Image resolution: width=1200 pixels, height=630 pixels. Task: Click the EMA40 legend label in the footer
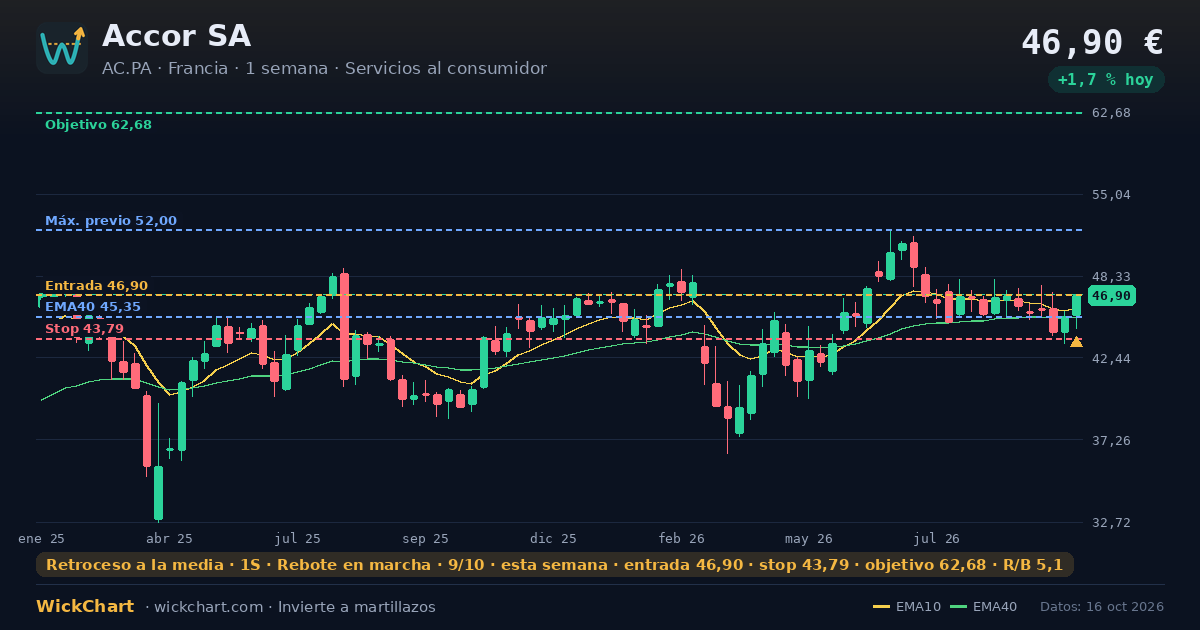coord(995,607)
